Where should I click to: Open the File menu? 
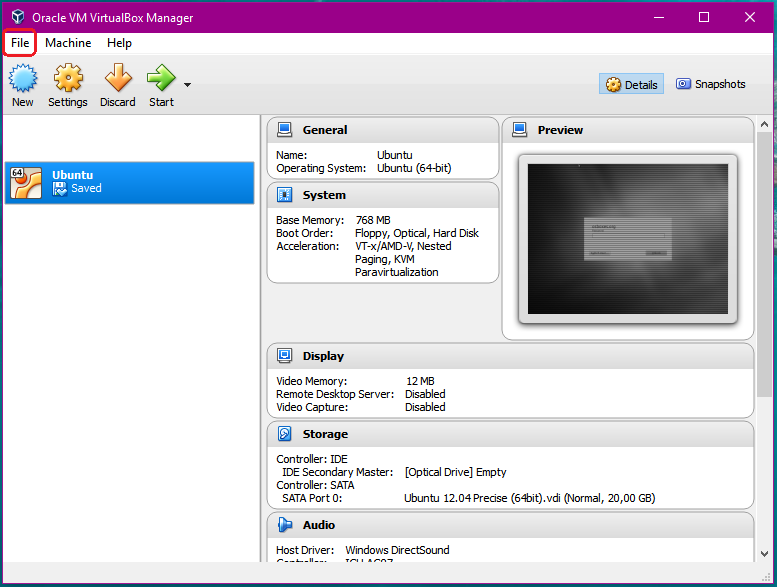(20, 43)
